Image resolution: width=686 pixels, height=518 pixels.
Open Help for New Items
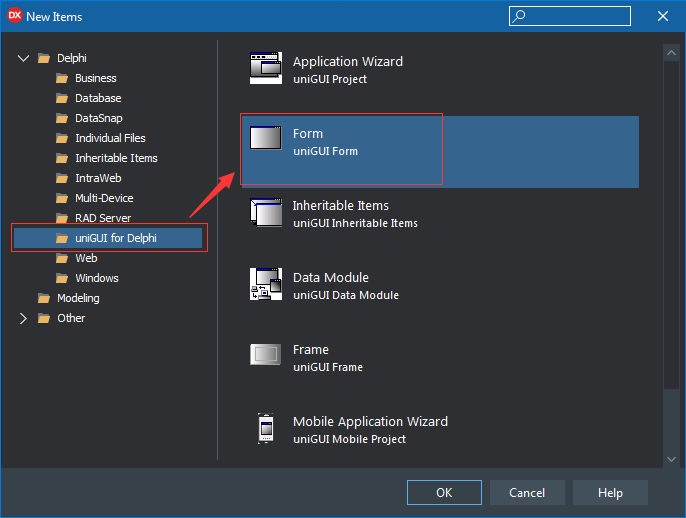pos(610,493)
